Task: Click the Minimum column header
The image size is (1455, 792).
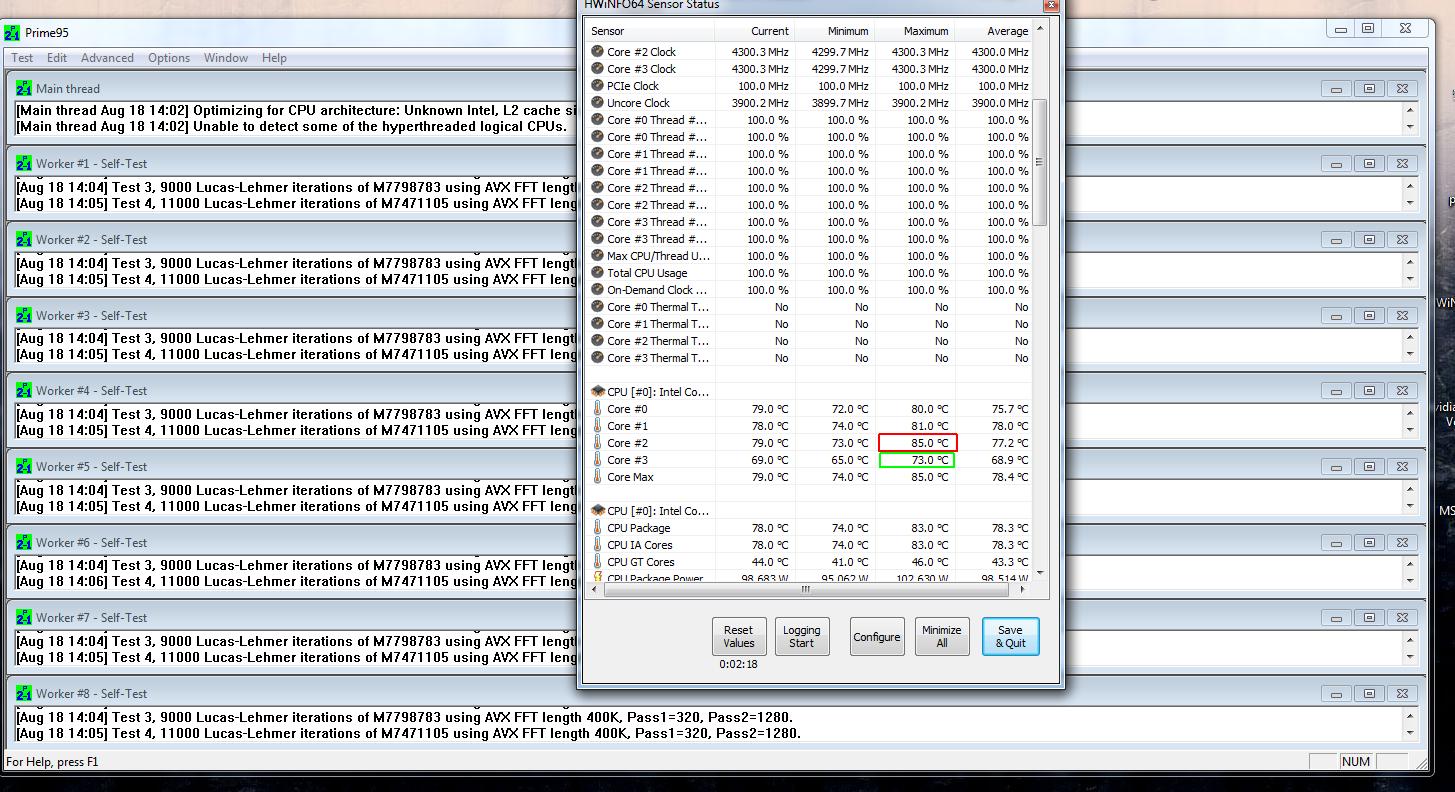Action: click(835, 31)
